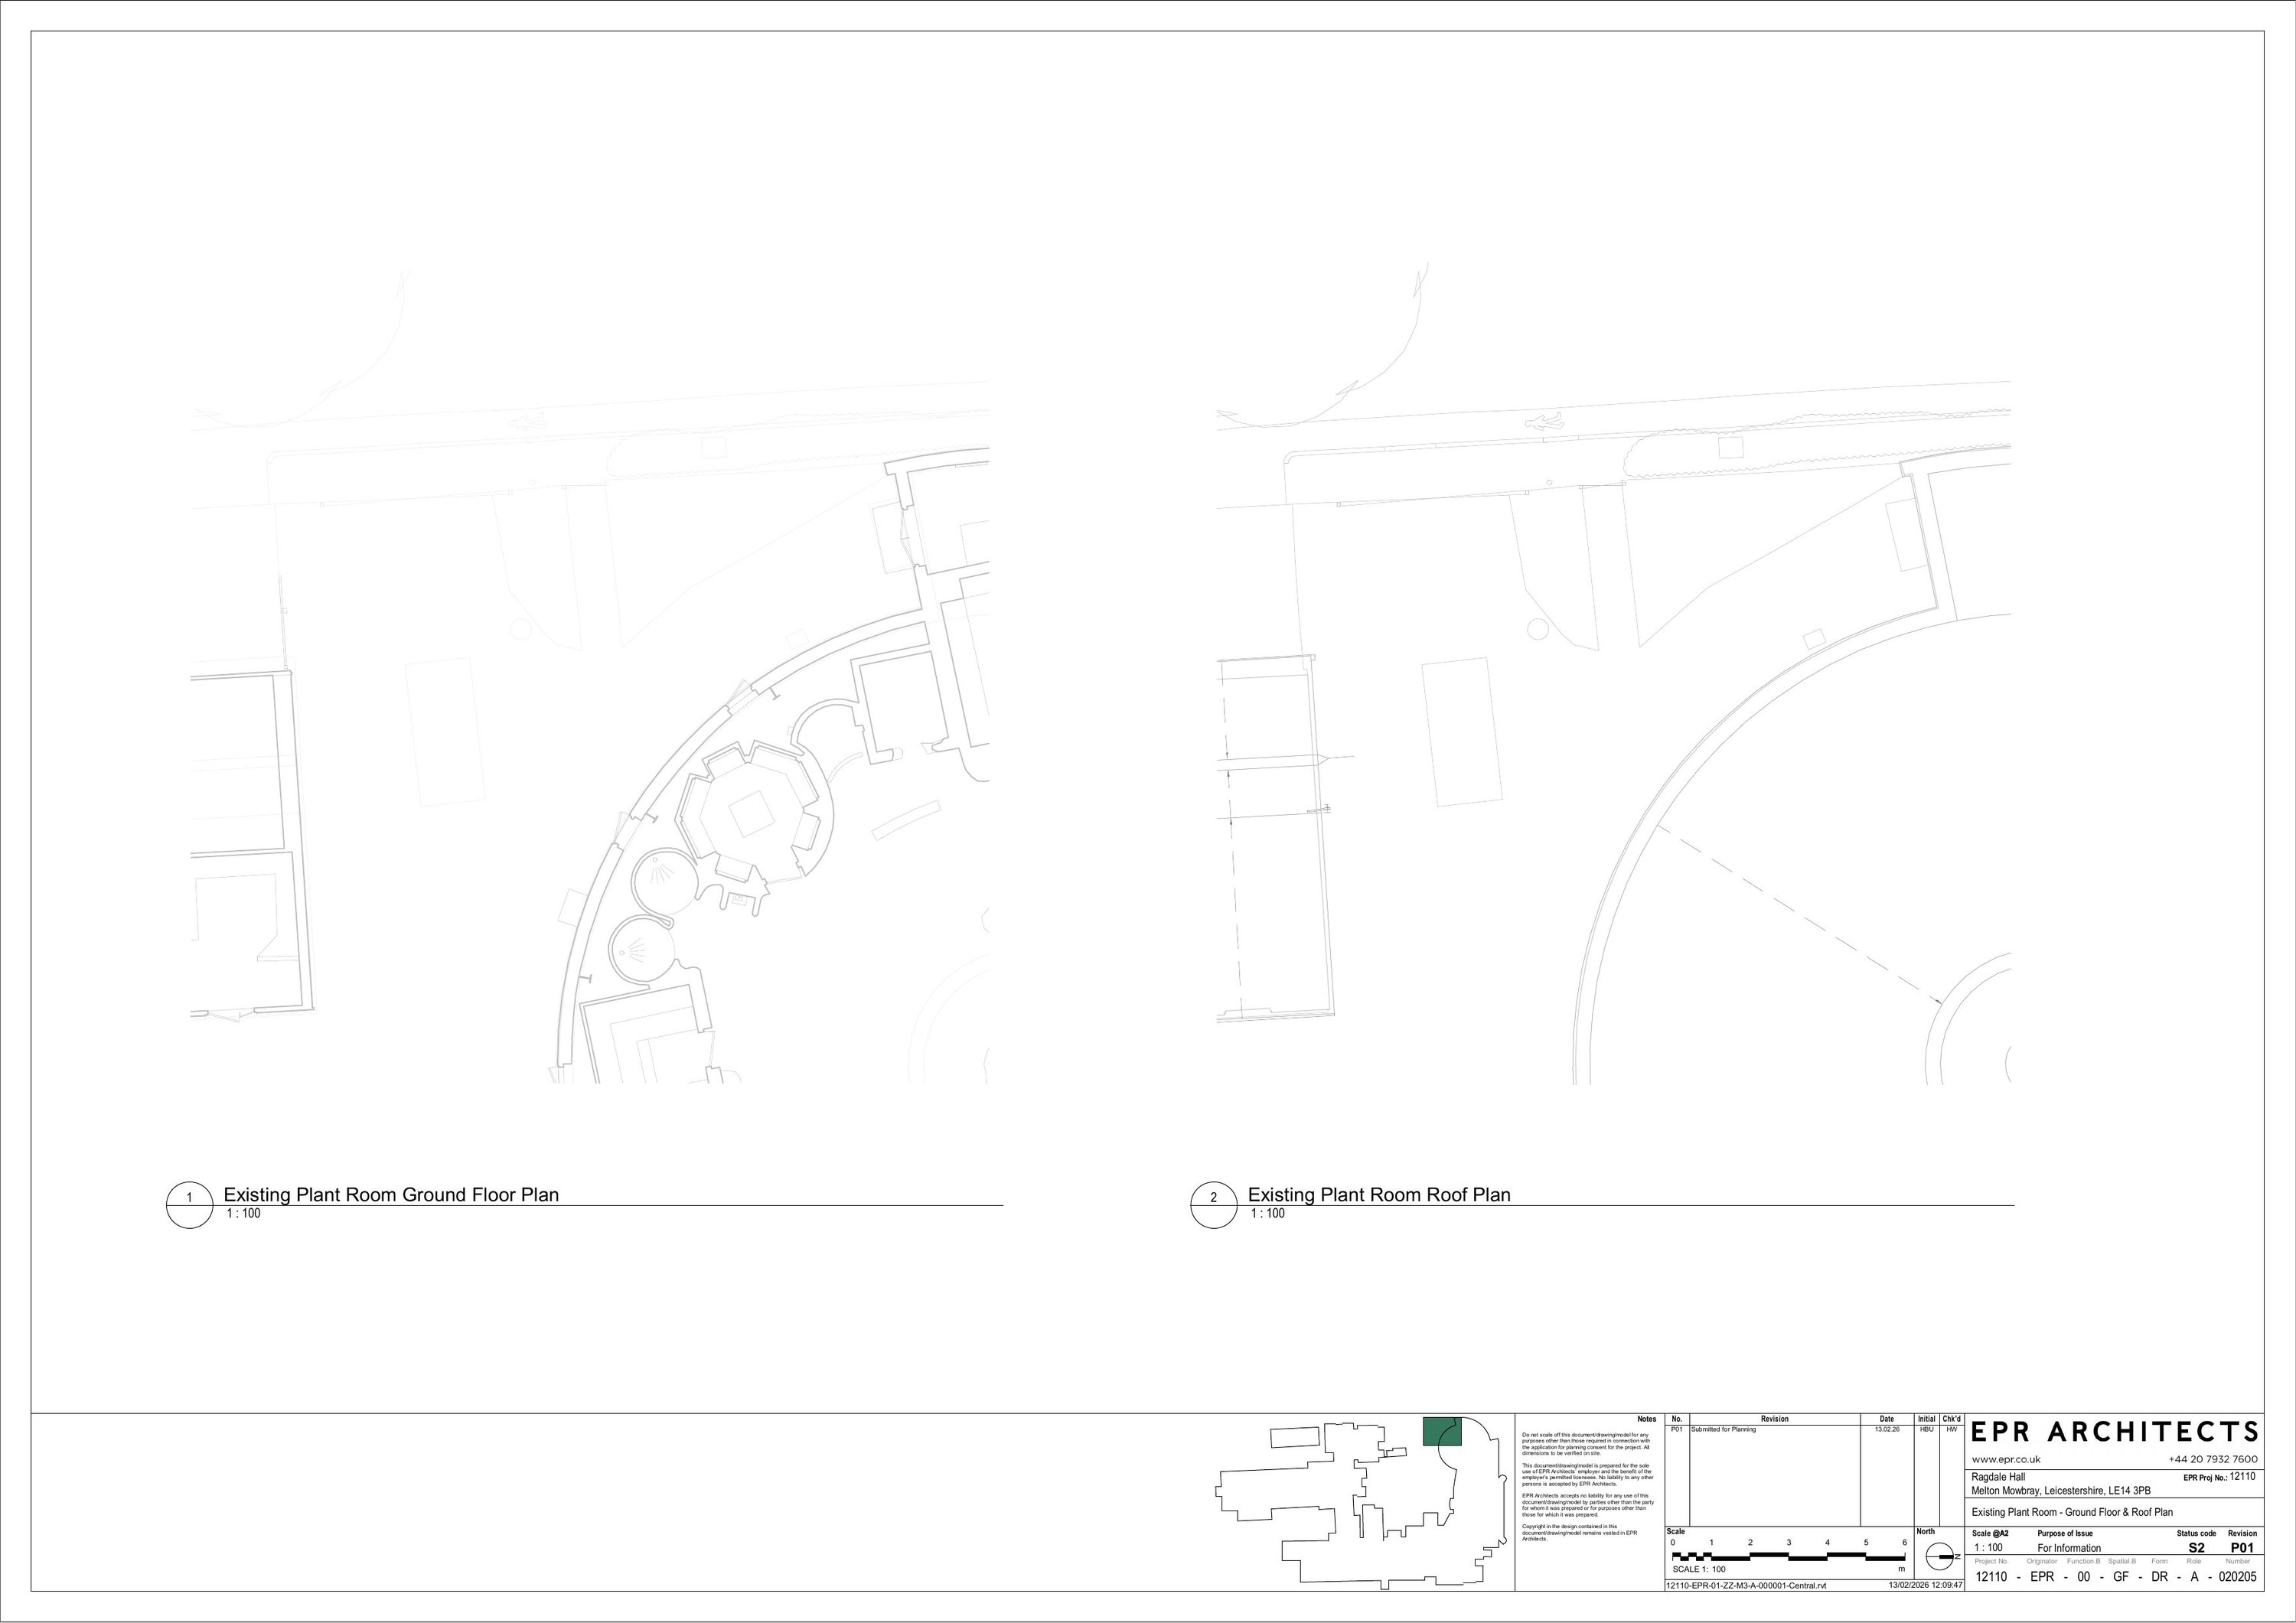
Task: Select the Existing Plant Room Roof Plan title
Action: click(x=1379, y=1195)
